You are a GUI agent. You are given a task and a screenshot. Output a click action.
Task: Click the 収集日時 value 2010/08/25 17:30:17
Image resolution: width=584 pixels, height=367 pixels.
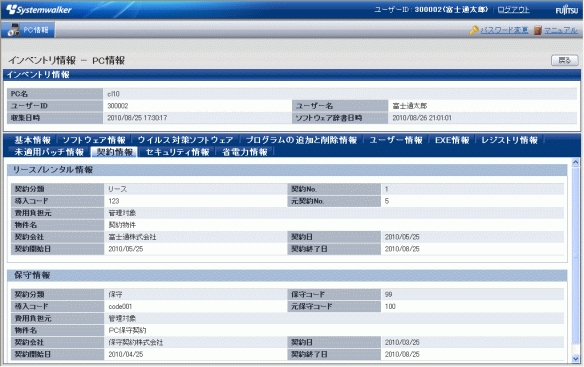coord(137,118)
